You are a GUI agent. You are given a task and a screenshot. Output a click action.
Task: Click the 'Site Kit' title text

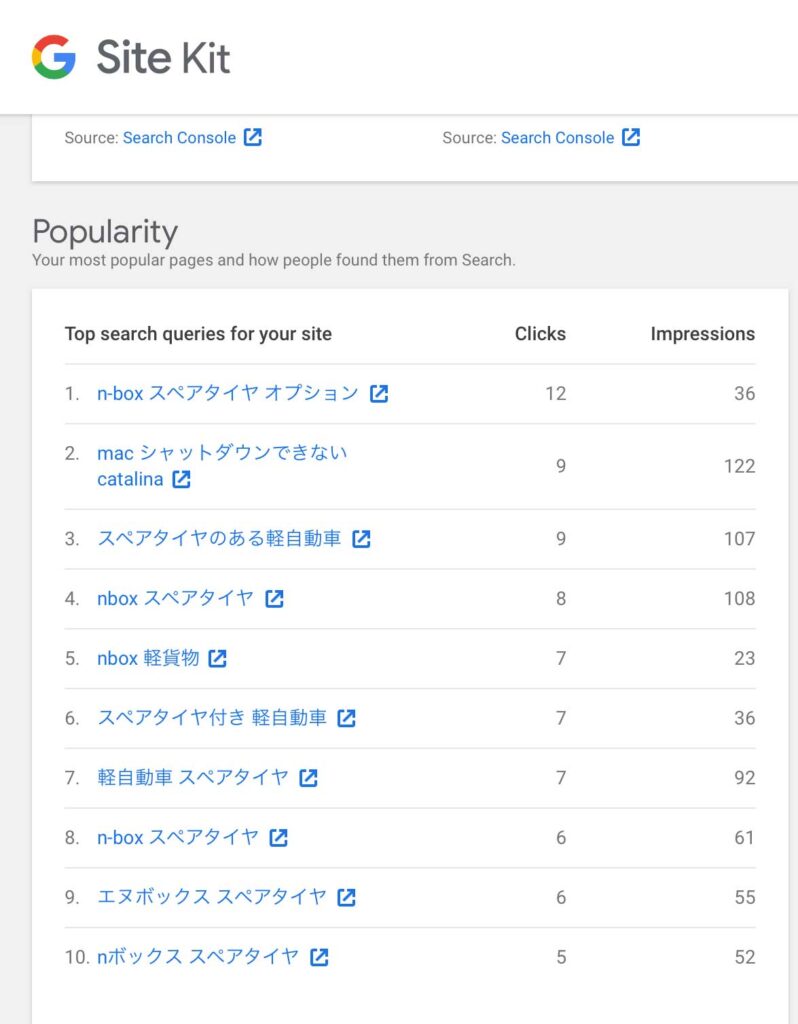pos(163,57)
